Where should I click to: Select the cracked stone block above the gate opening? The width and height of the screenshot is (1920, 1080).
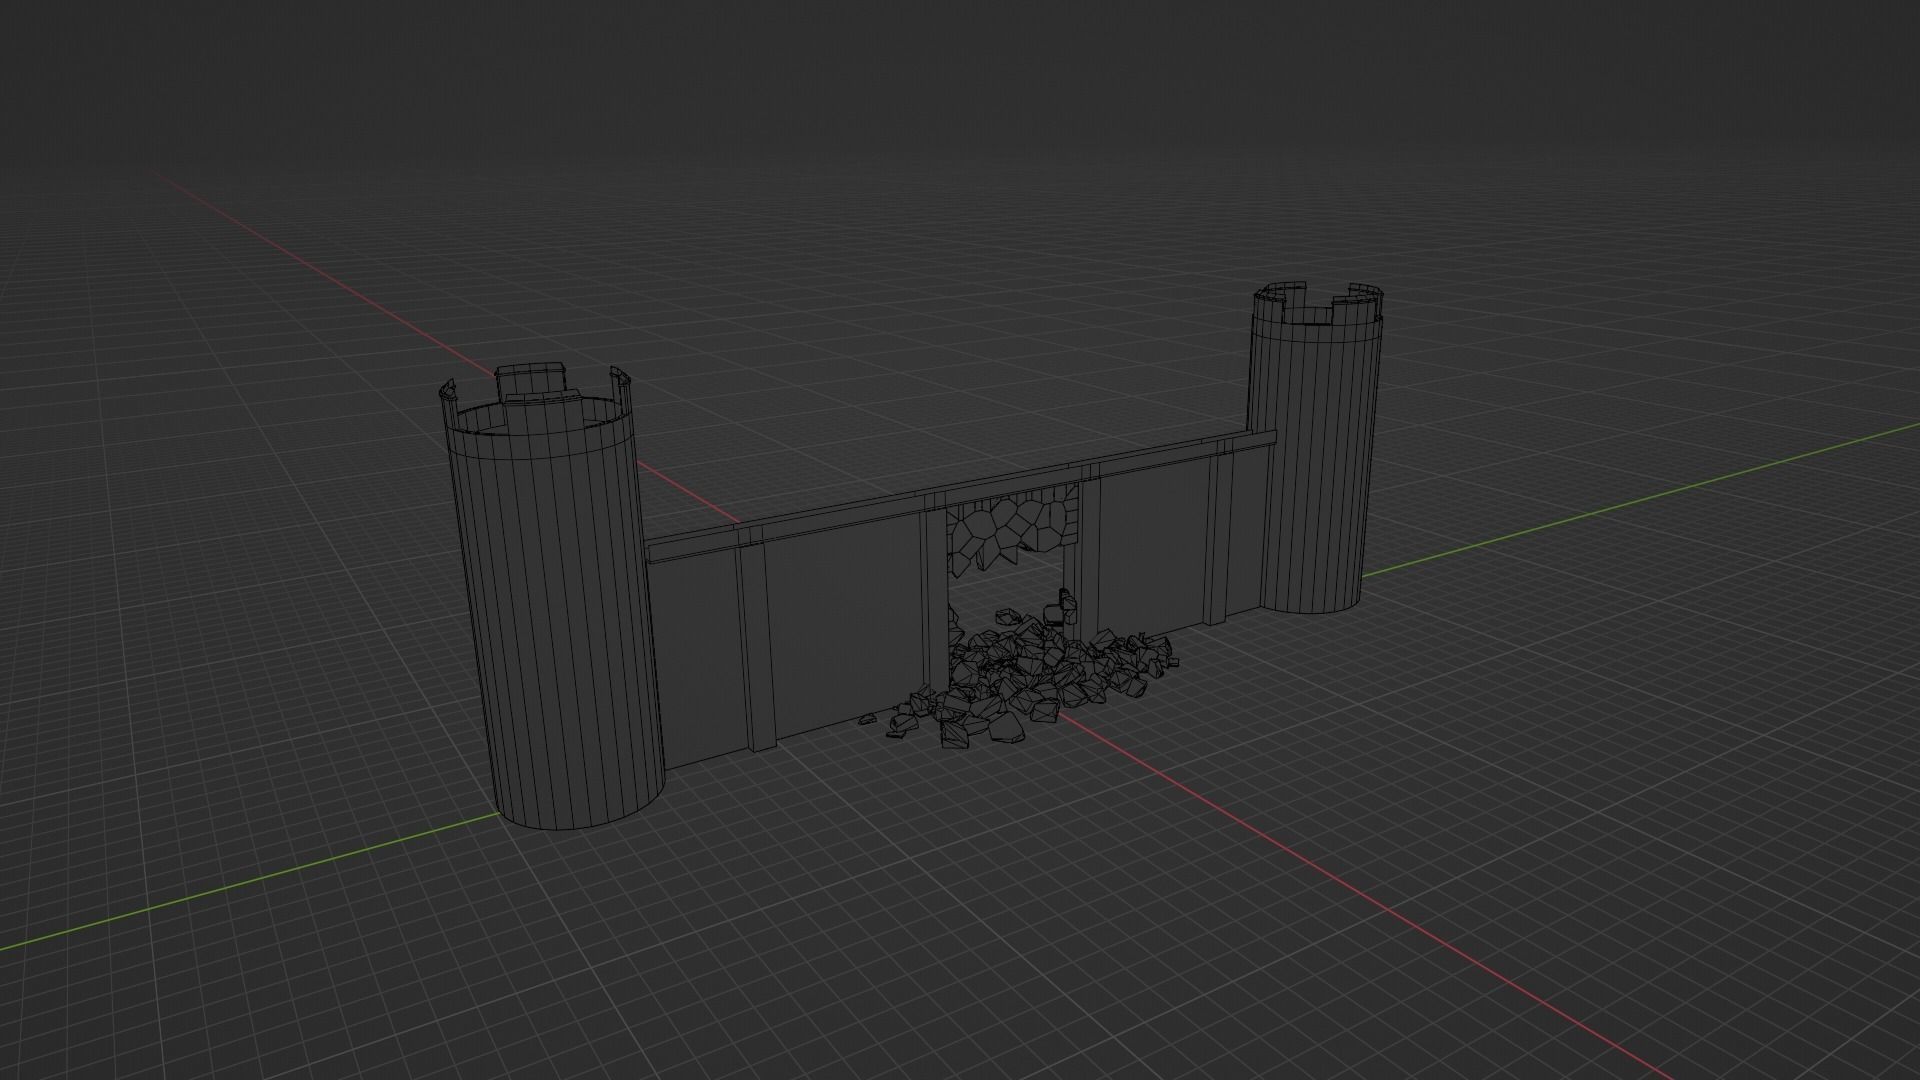click(1012, 532)
